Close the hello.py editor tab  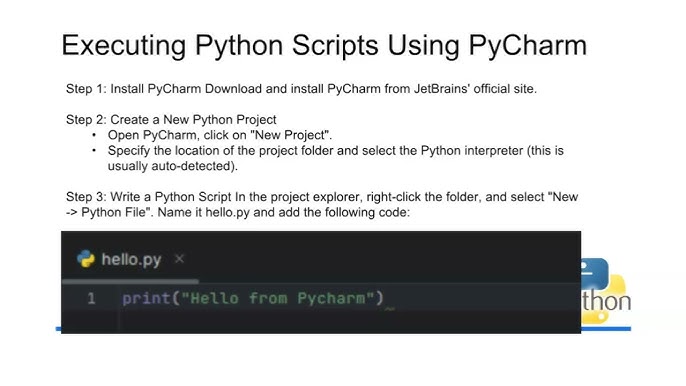[179, 259]
